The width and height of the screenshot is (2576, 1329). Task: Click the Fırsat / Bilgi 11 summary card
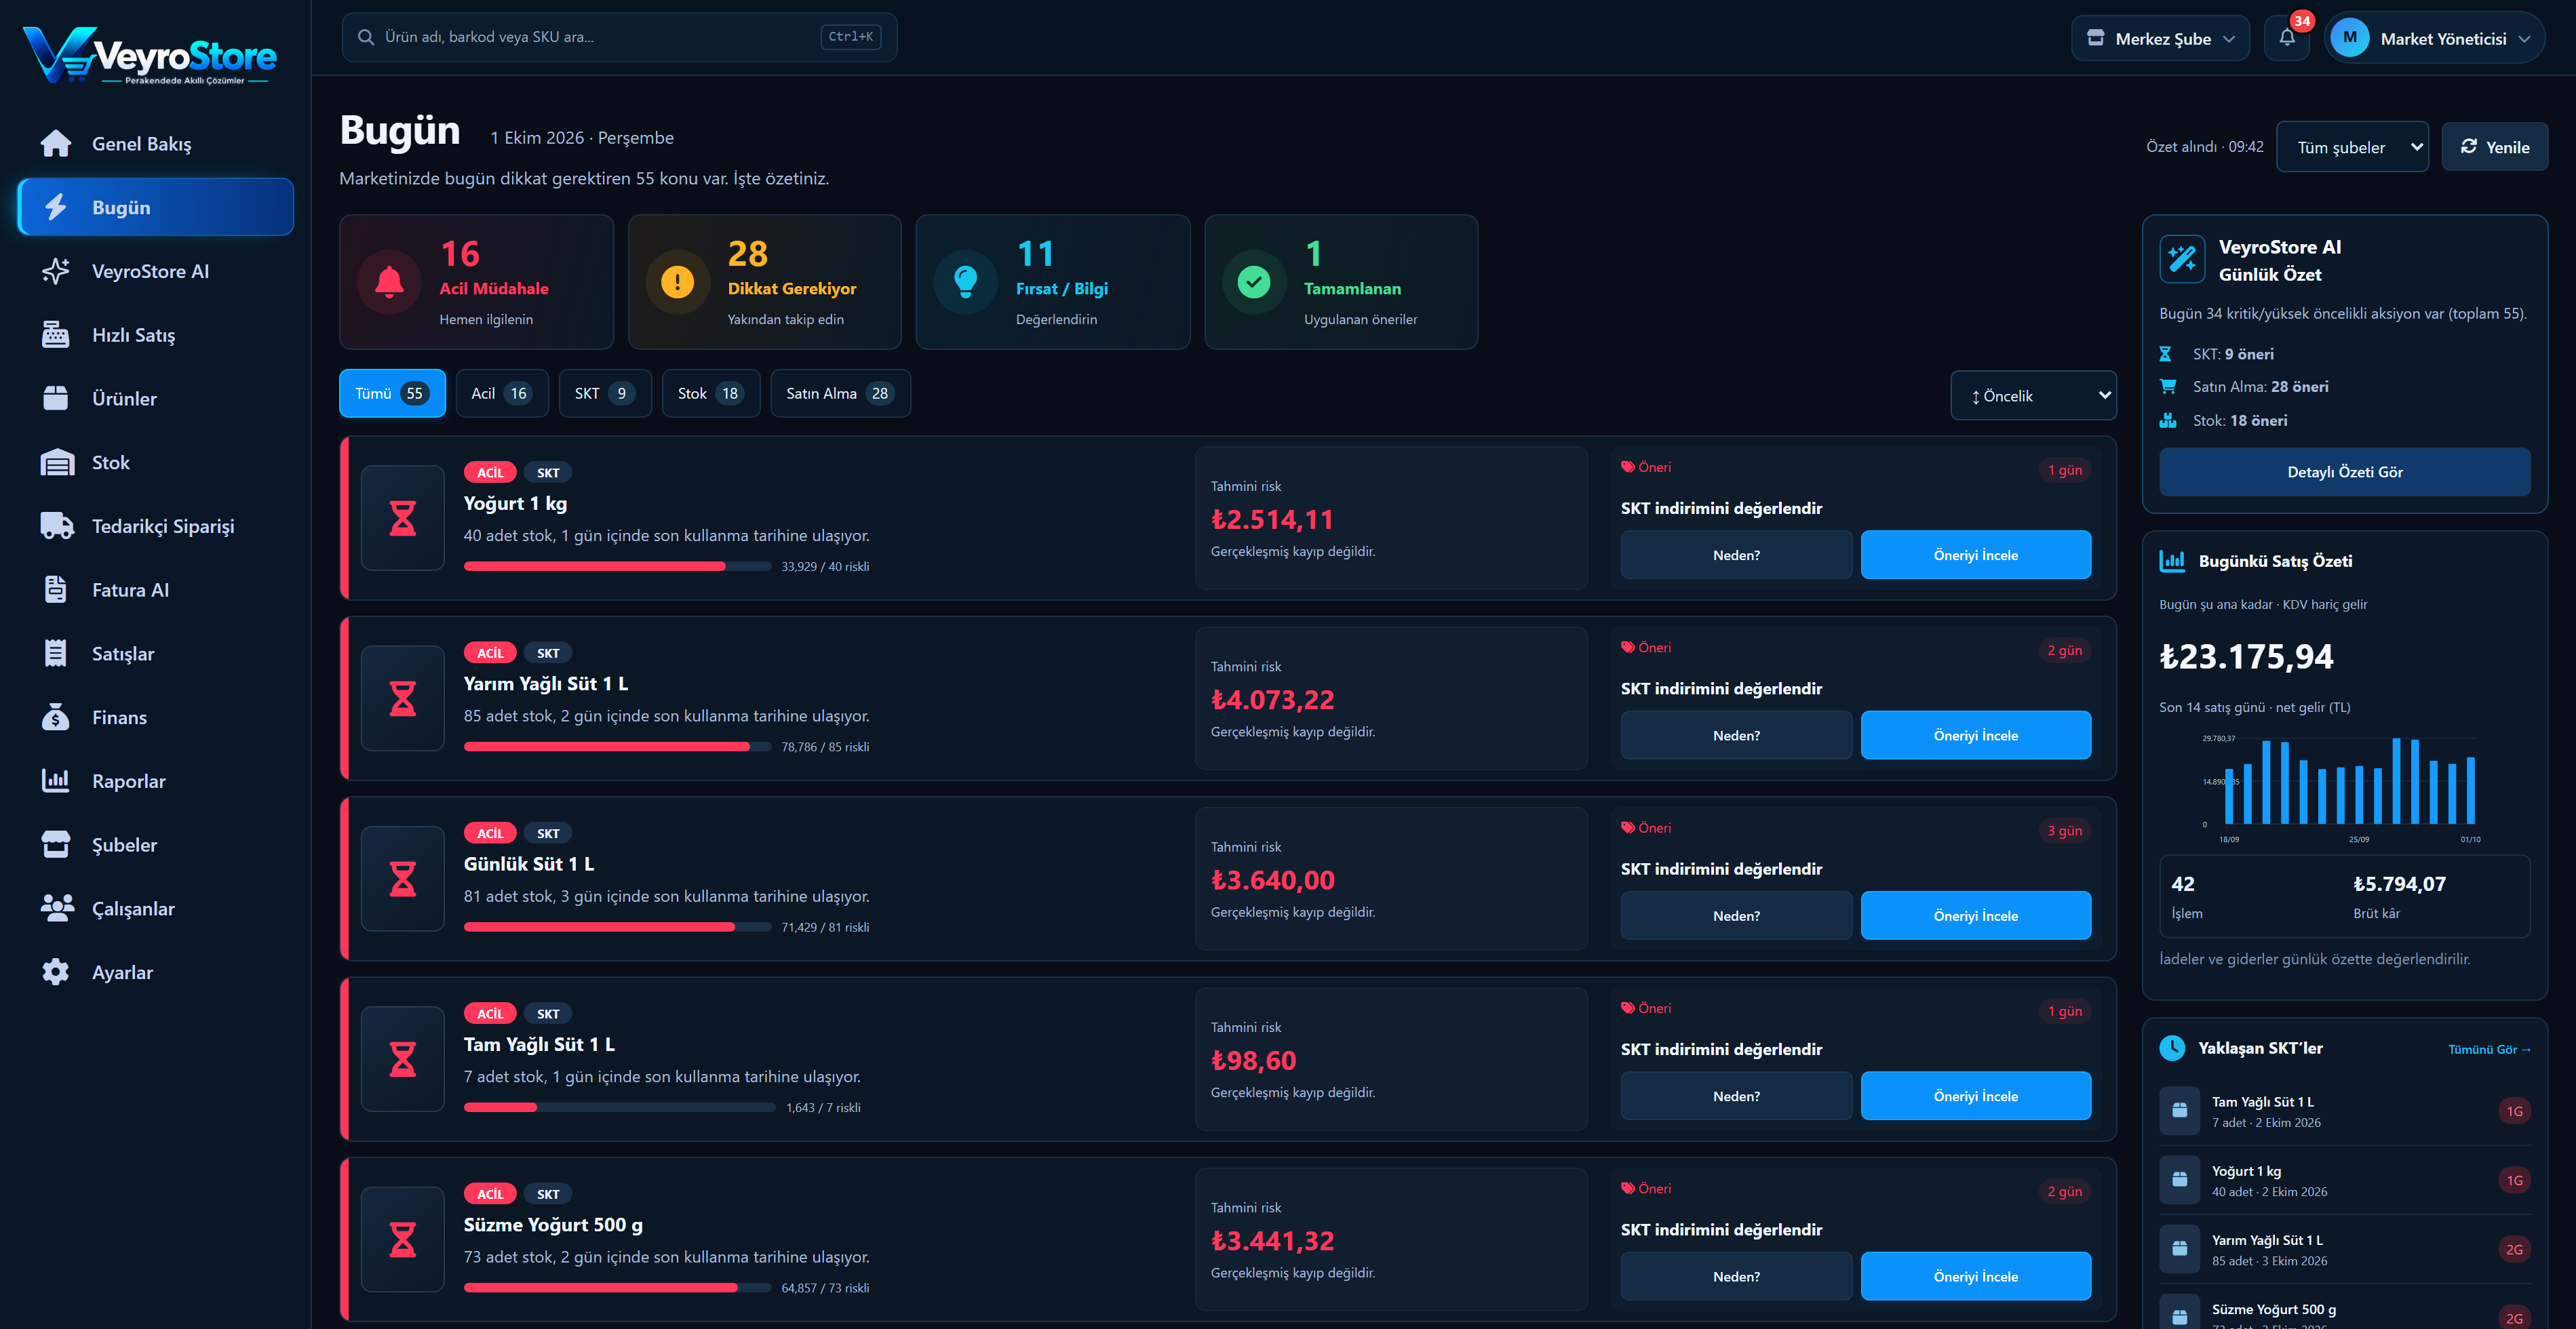[1053, 282]
